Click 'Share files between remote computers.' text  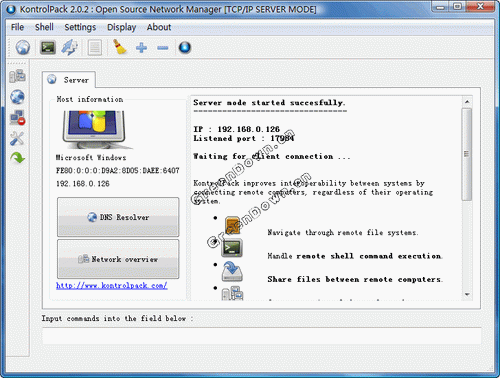coord(355,279)
